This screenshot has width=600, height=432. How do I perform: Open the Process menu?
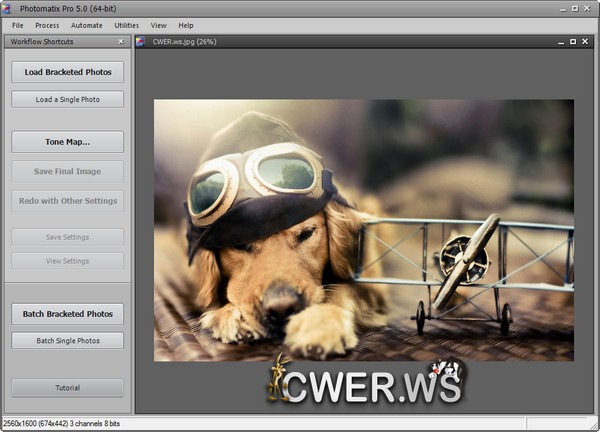tap(47, 25)
